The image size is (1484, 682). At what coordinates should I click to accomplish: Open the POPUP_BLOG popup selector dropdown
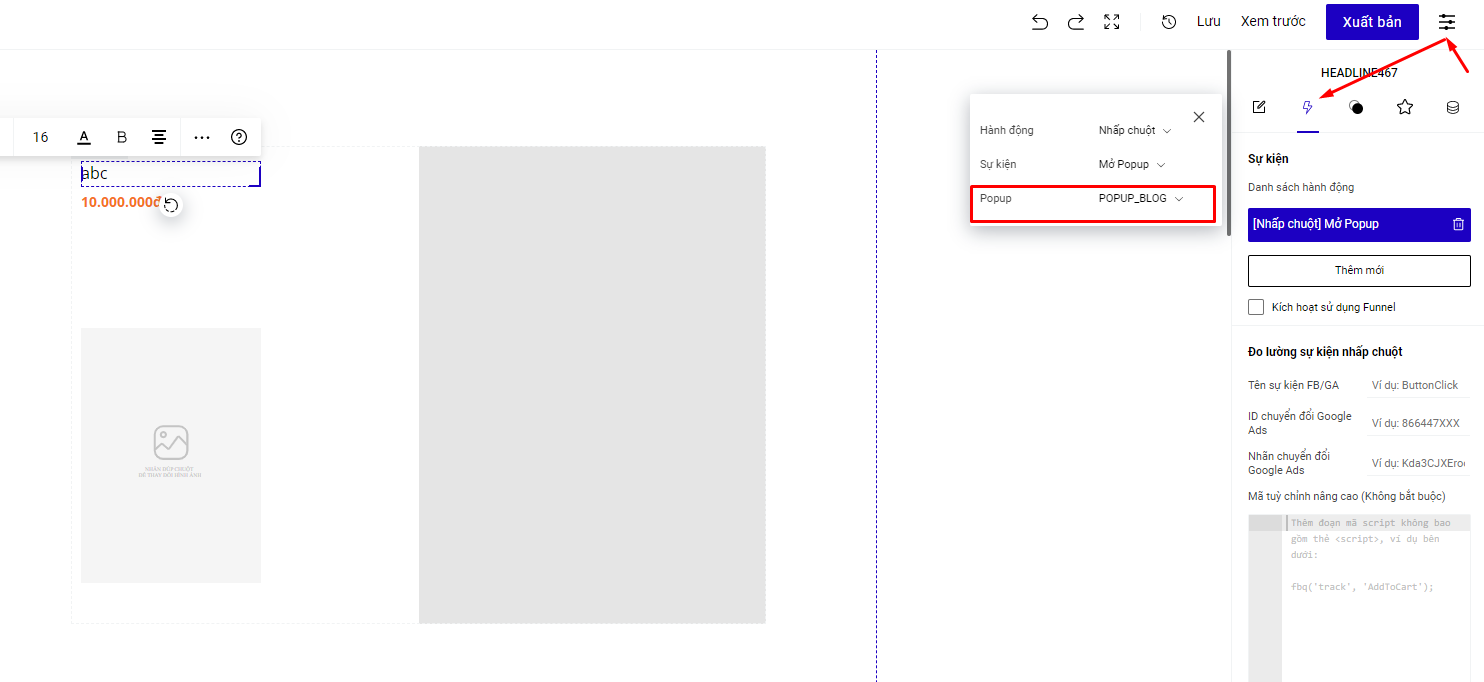coord(1140,199)
